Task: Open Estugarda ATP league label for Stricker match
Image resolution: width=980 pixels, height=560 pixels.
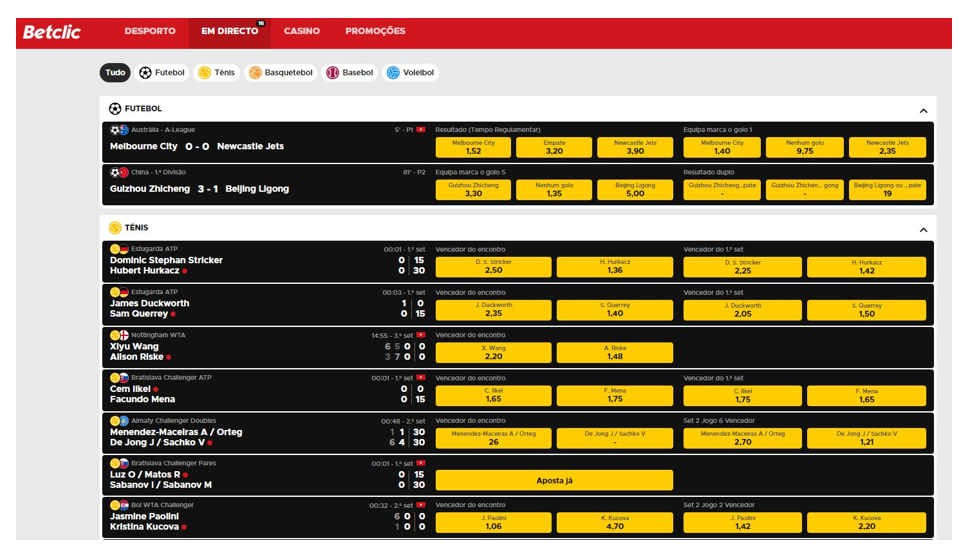Action: (x=154, y=249)
